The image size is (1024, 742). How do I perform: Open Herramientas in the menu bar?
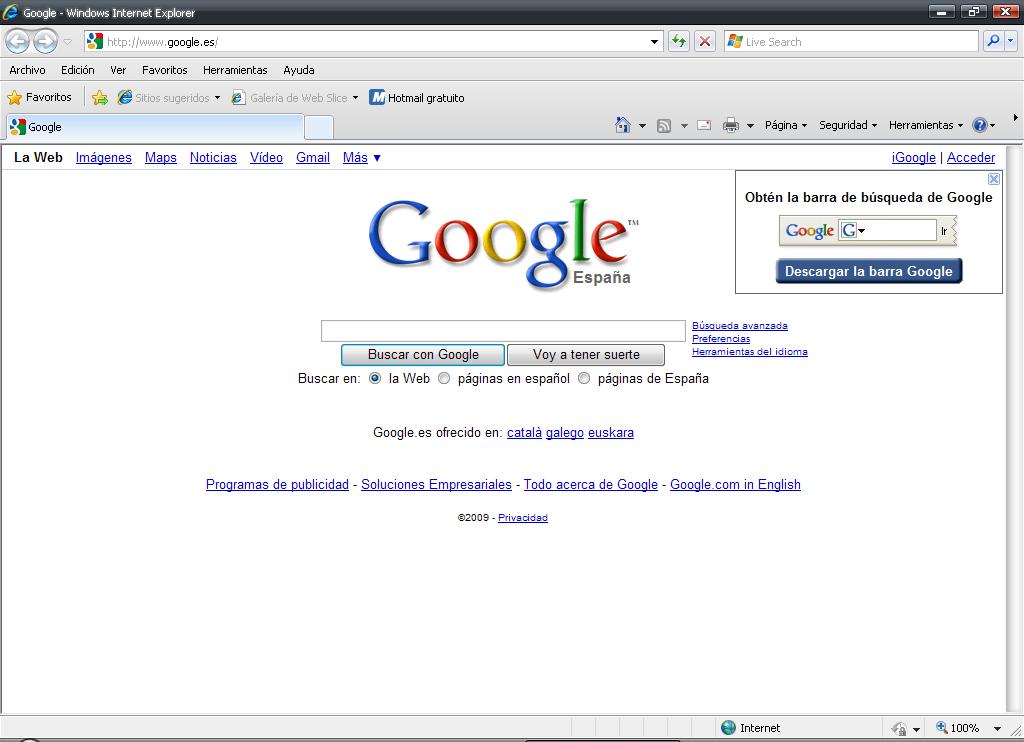(x=235, y=70)
